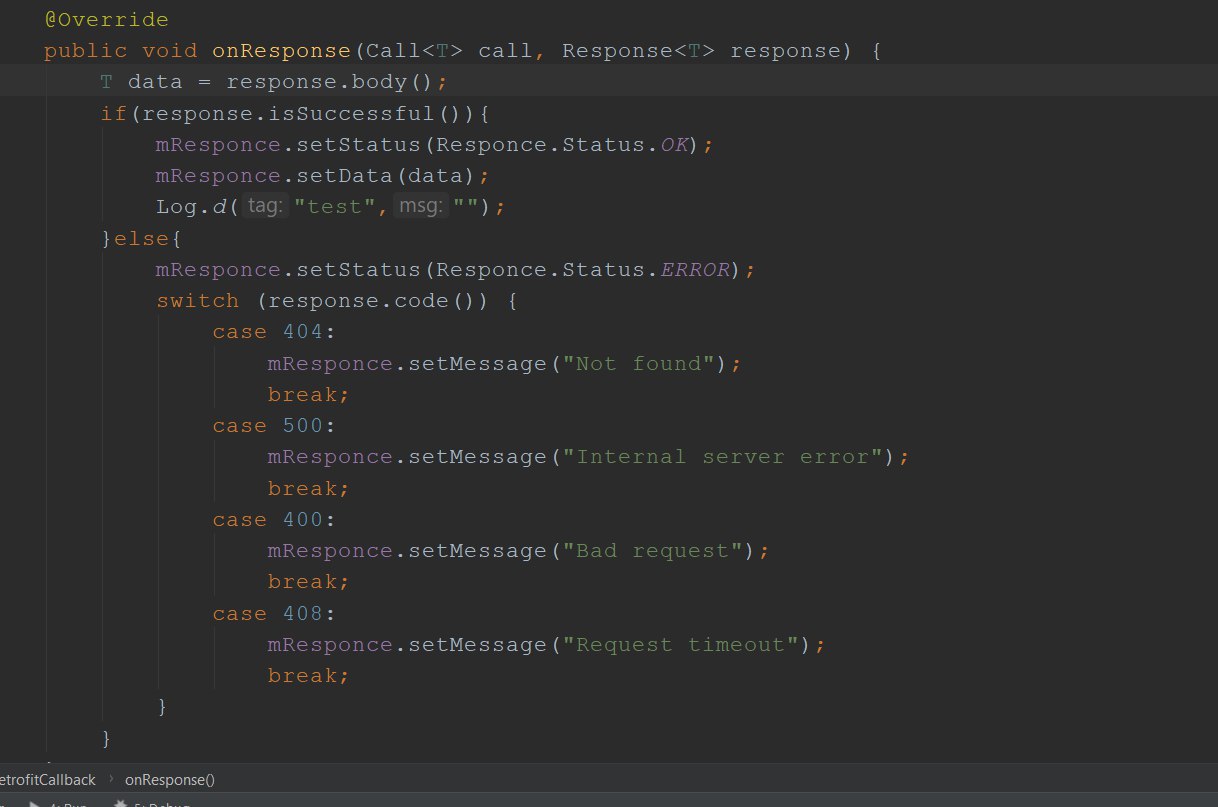
Task: Open the Run tool window icon
Action: coord(34,803)
